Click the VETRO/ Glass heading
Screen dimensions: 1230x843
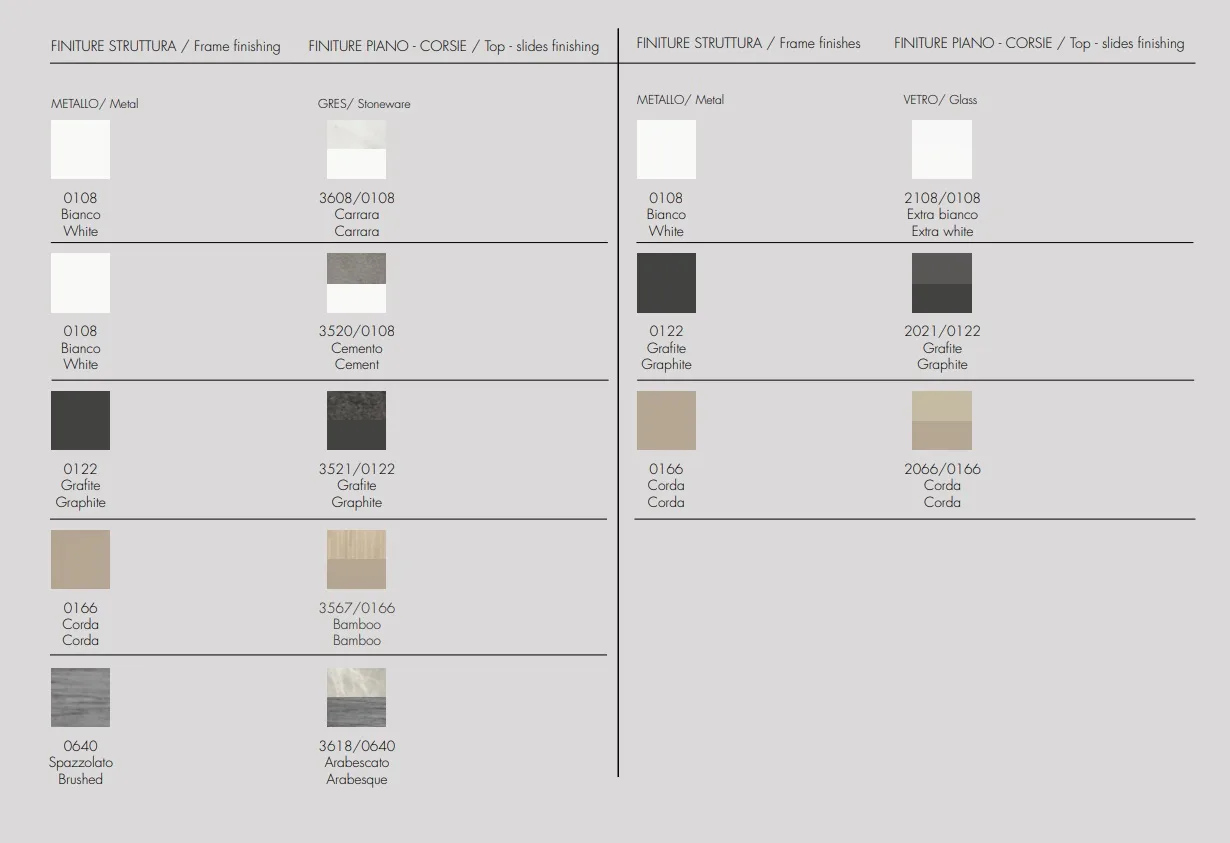pos(940,100)
